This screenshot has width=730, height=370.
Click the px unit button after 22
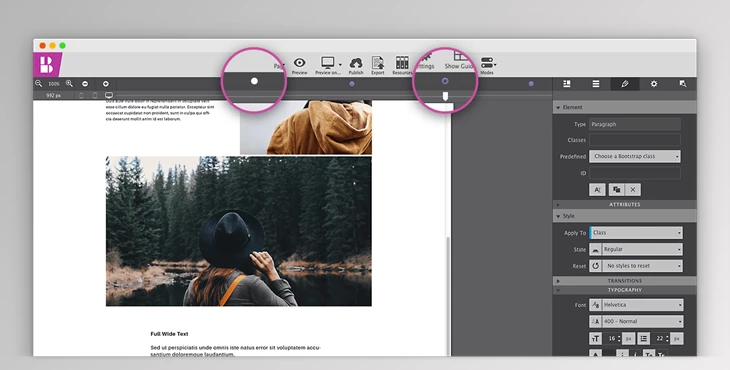pos(676,339)
